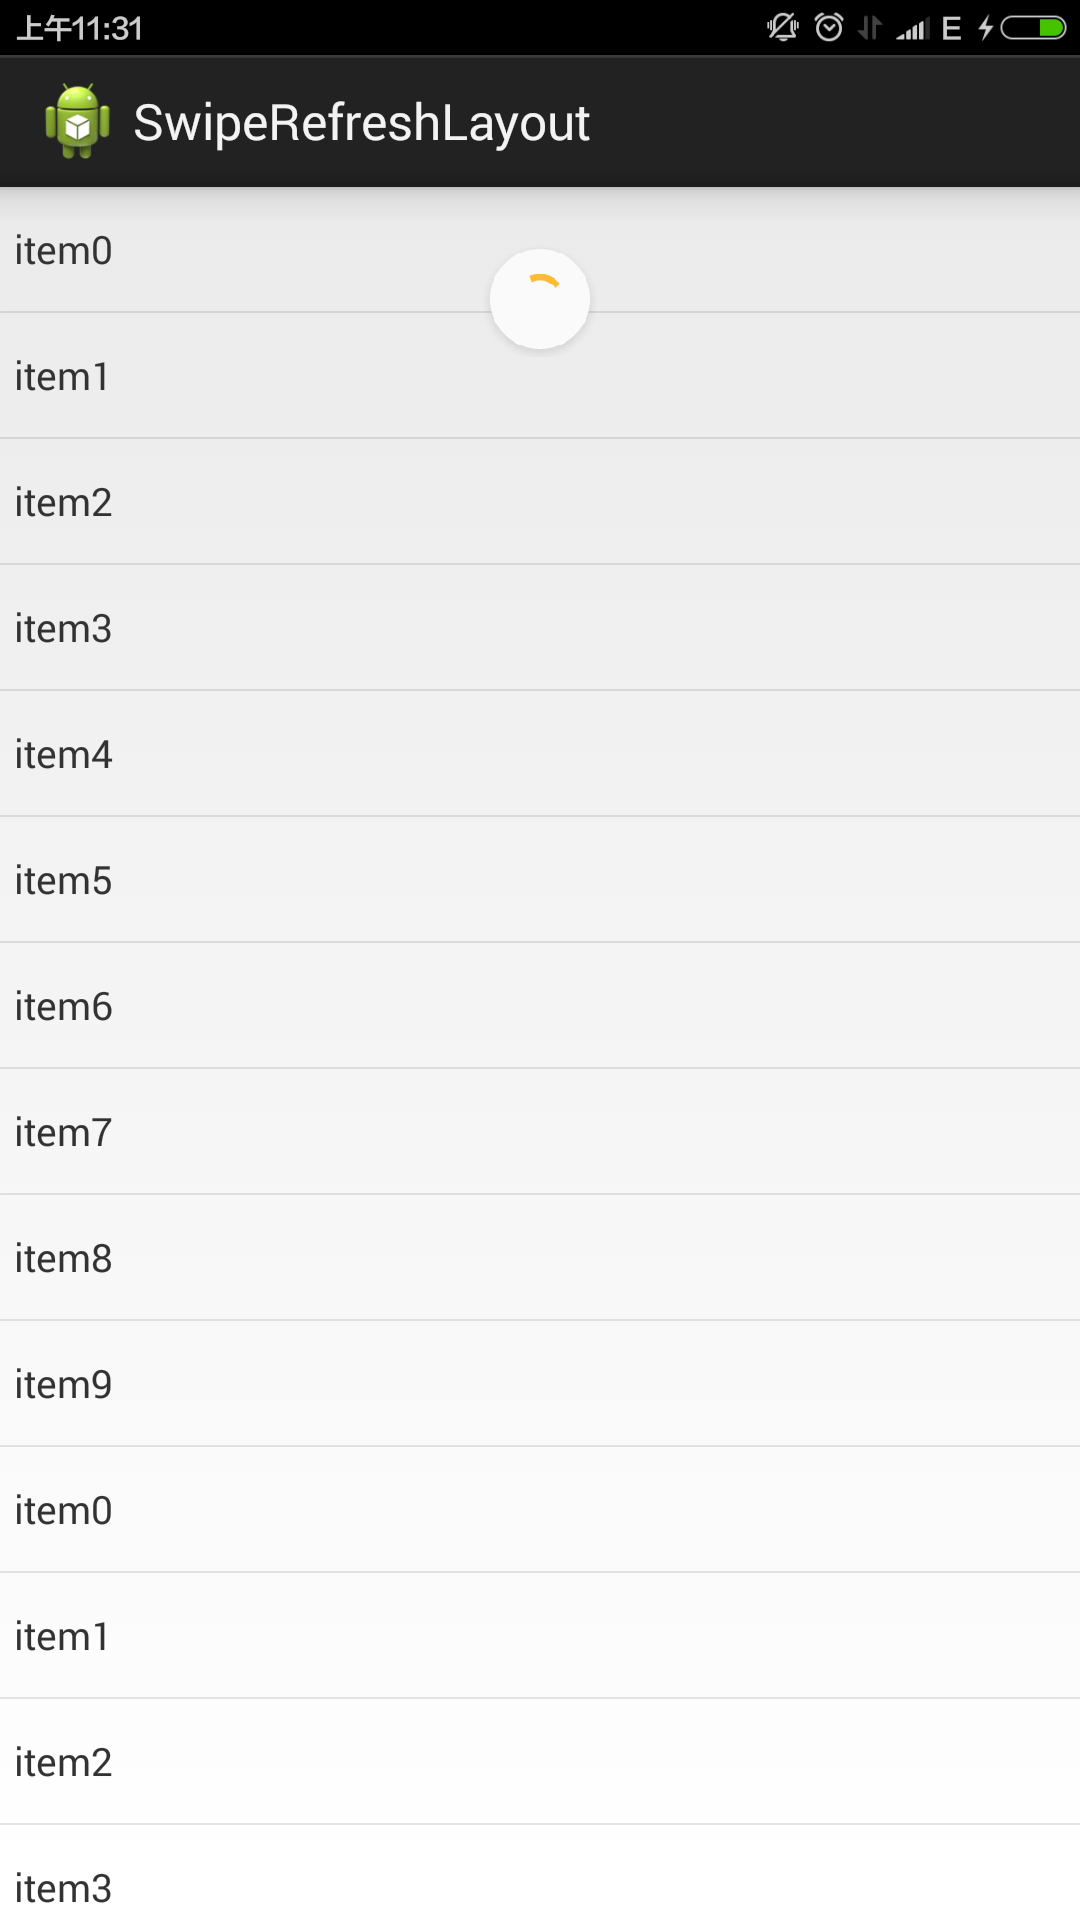Image resolution: width=1080 pixels, height=1920 pixels.
Task: Choose the item8 list row
Action: coord(540,1258)
